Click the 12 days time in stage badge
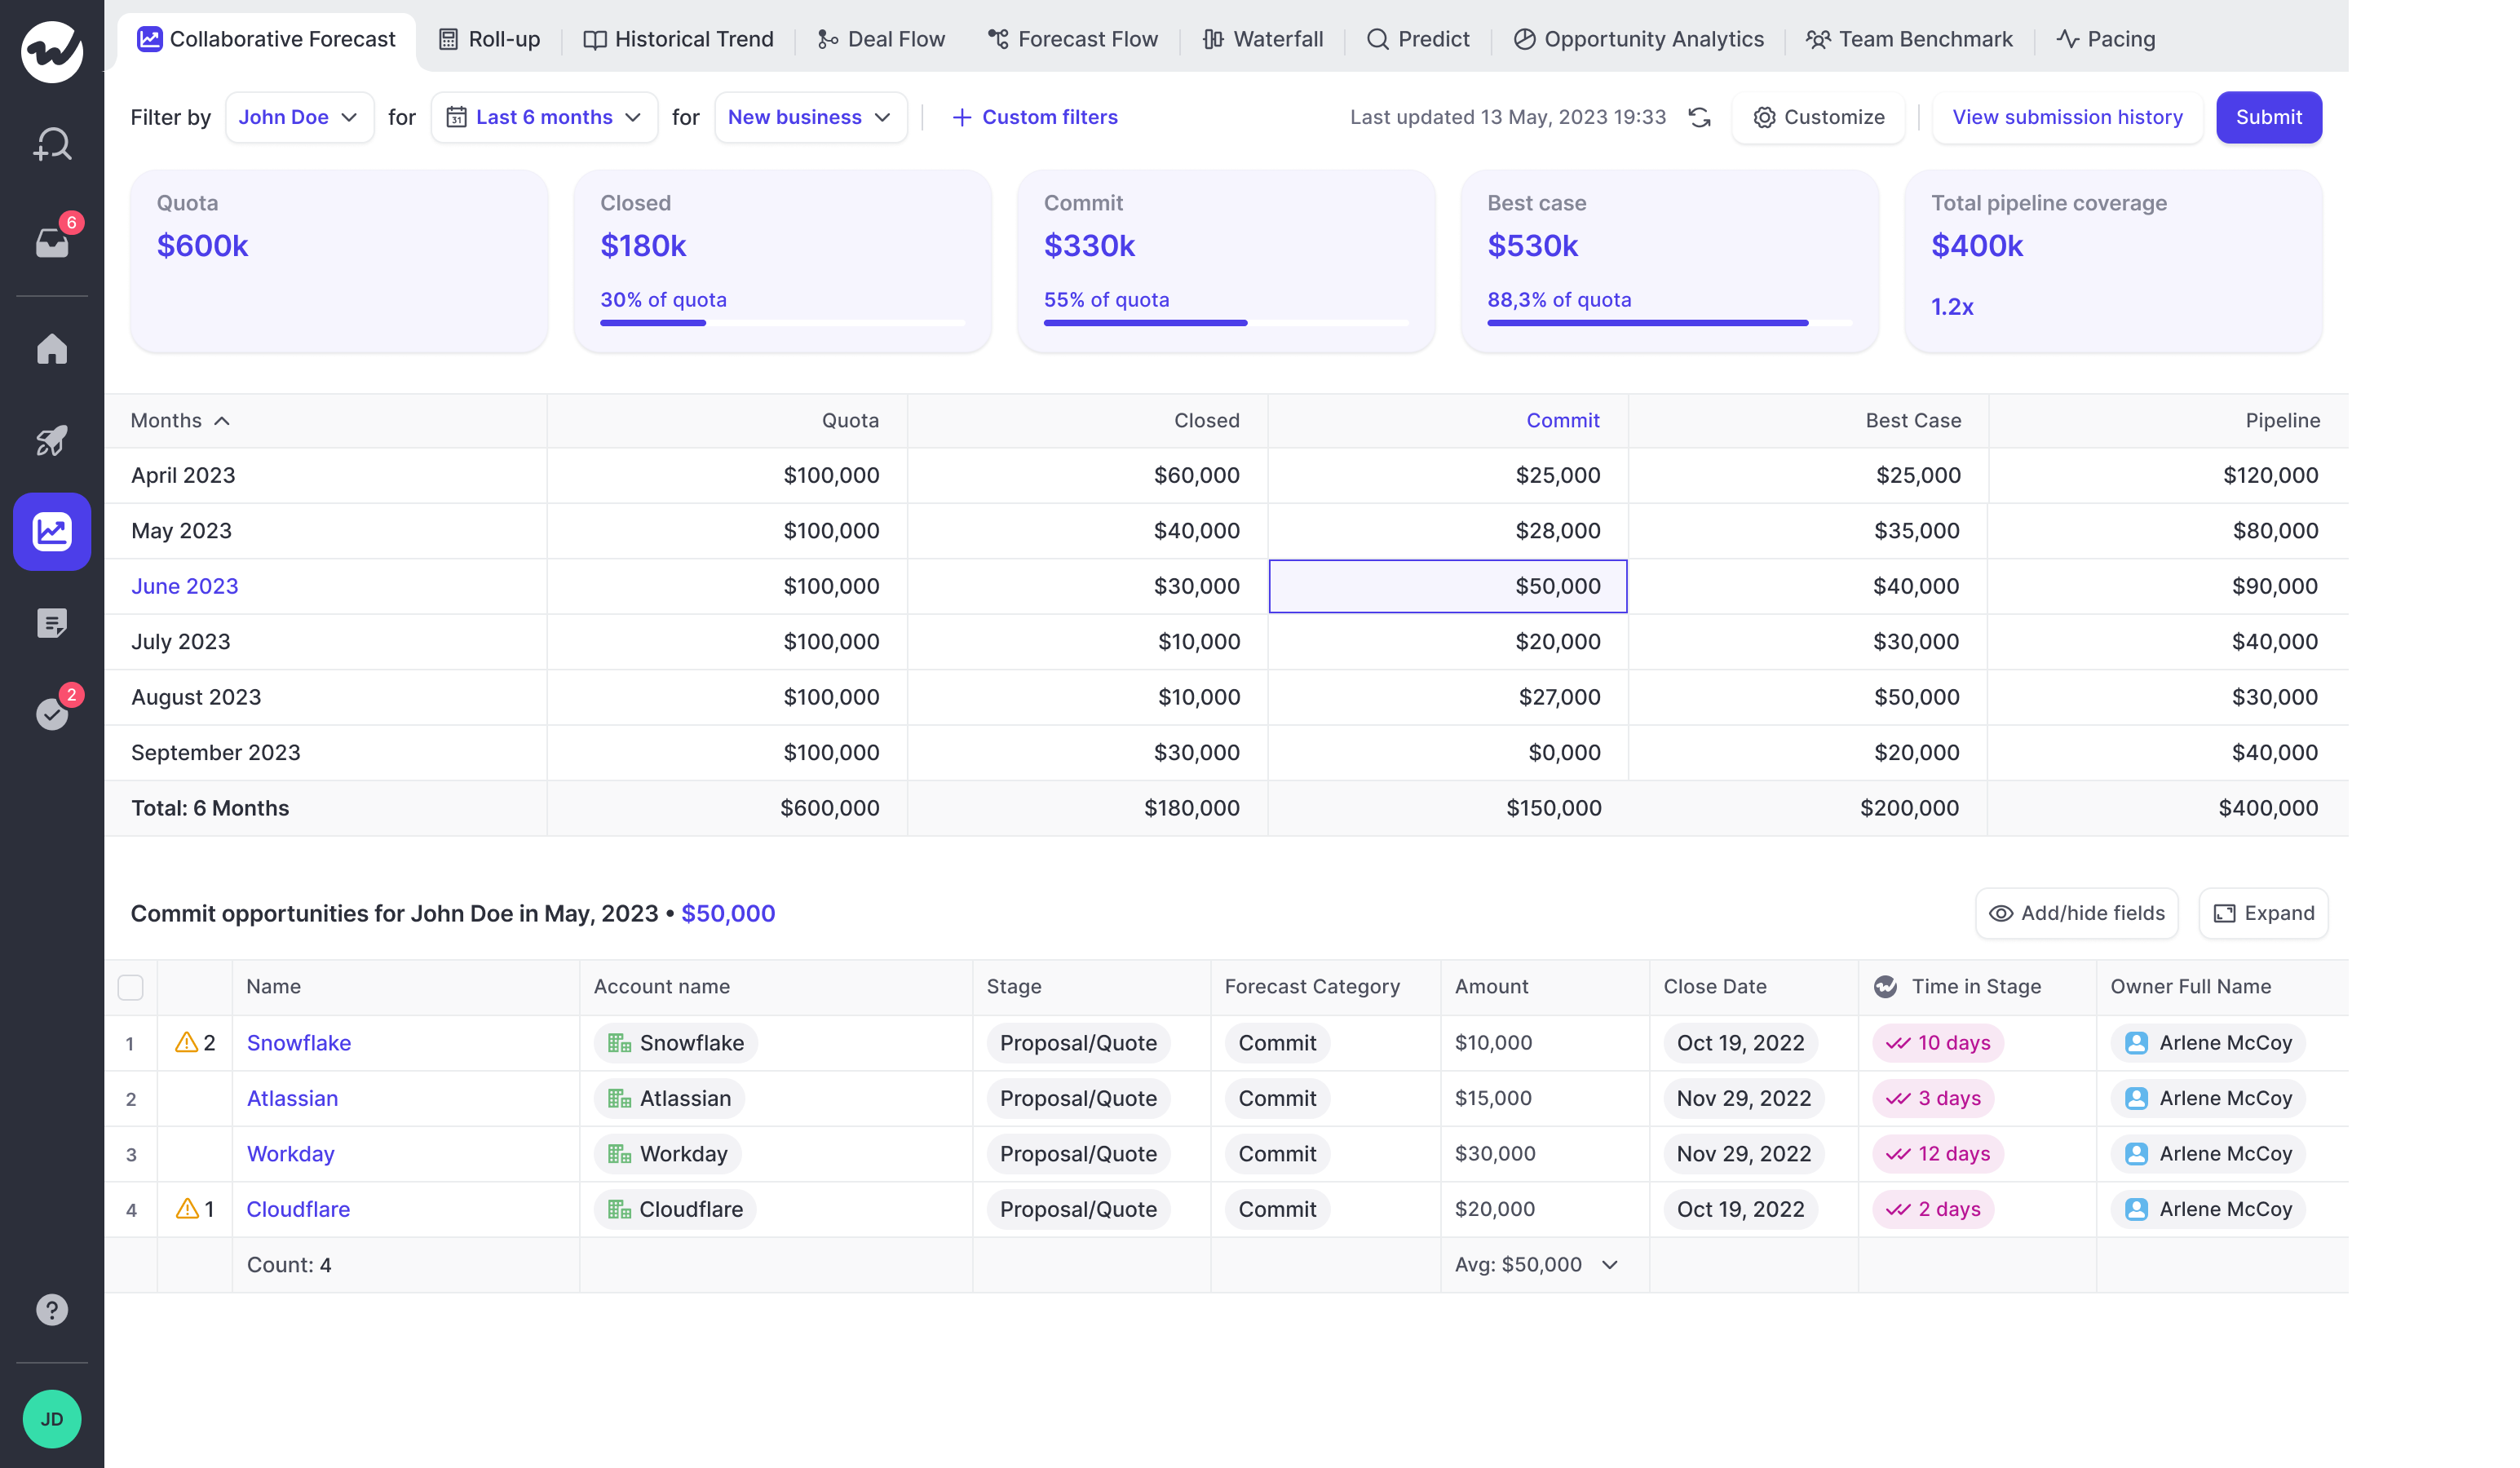This screenshot has width=2520, height=1468. click(1938, 1153)
